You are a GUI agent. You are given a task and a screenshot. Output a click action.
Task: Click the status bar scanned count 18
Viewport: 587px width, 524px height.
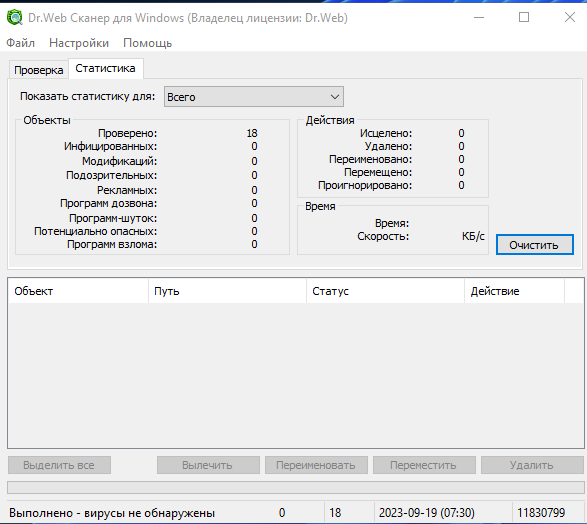click(335, 513)
